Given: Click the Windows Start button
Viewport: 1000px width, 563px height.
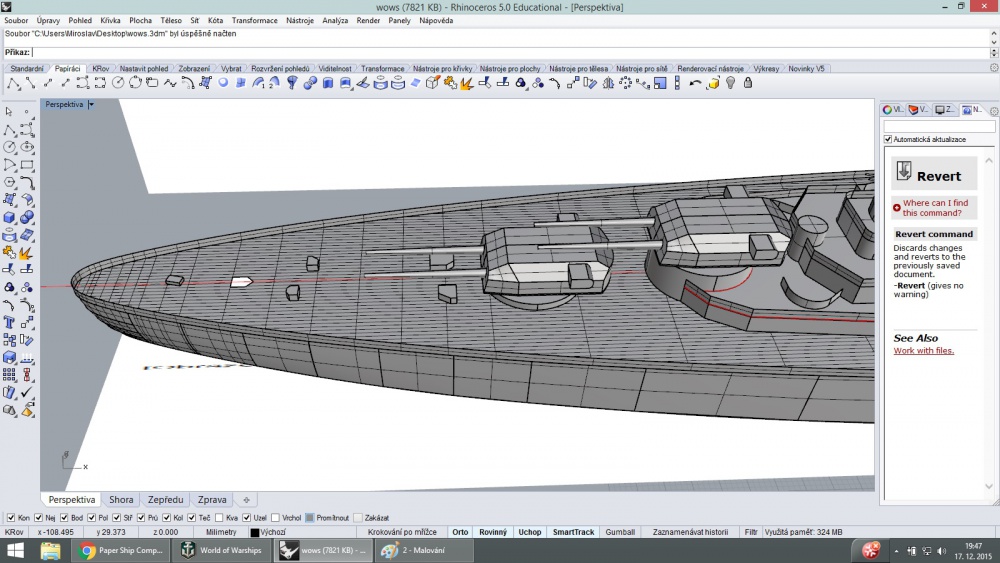Looking at the screenshot, I should (x=15, y=550).
